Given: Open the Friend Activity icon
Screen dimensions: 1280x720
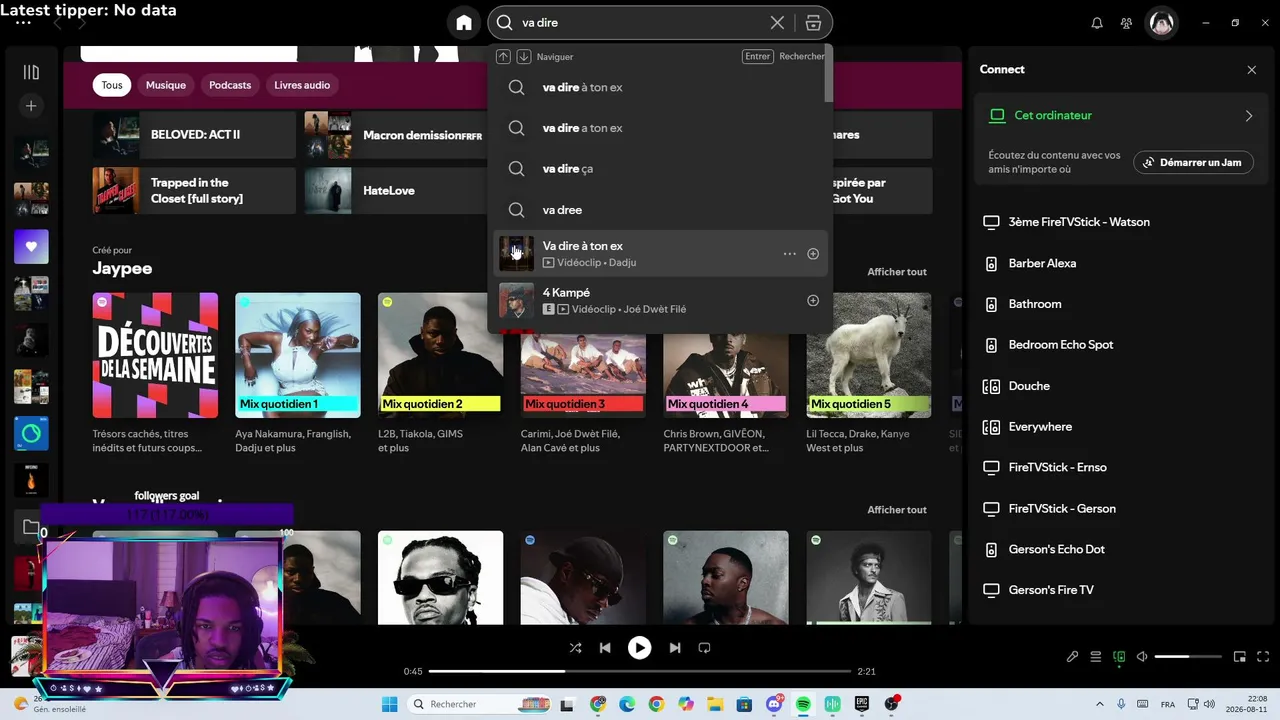Looking at the screenshot, I should coord(1127,23).
